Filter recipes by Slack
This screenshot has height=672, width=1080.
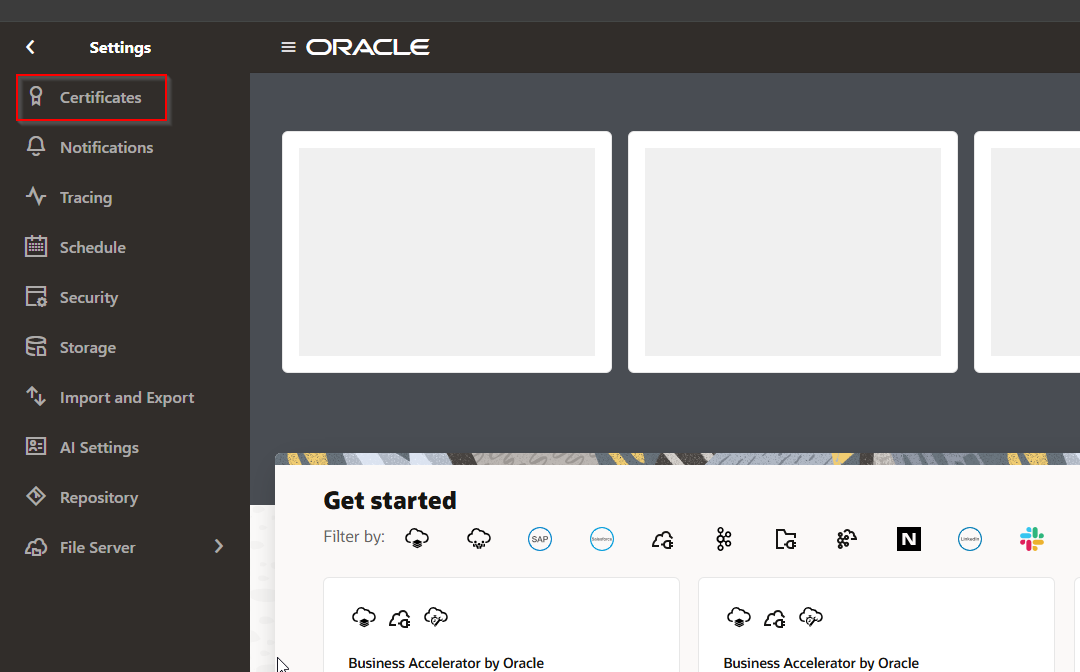tap(1032, 539)
